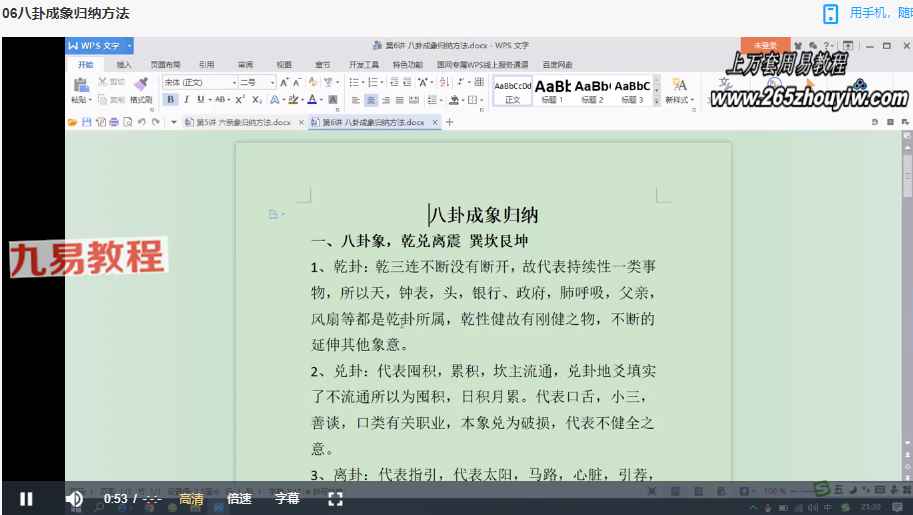Toggle bold formatting
This screenshot has height=515, width=913.
pyautogui.click(x=171, y=100)
